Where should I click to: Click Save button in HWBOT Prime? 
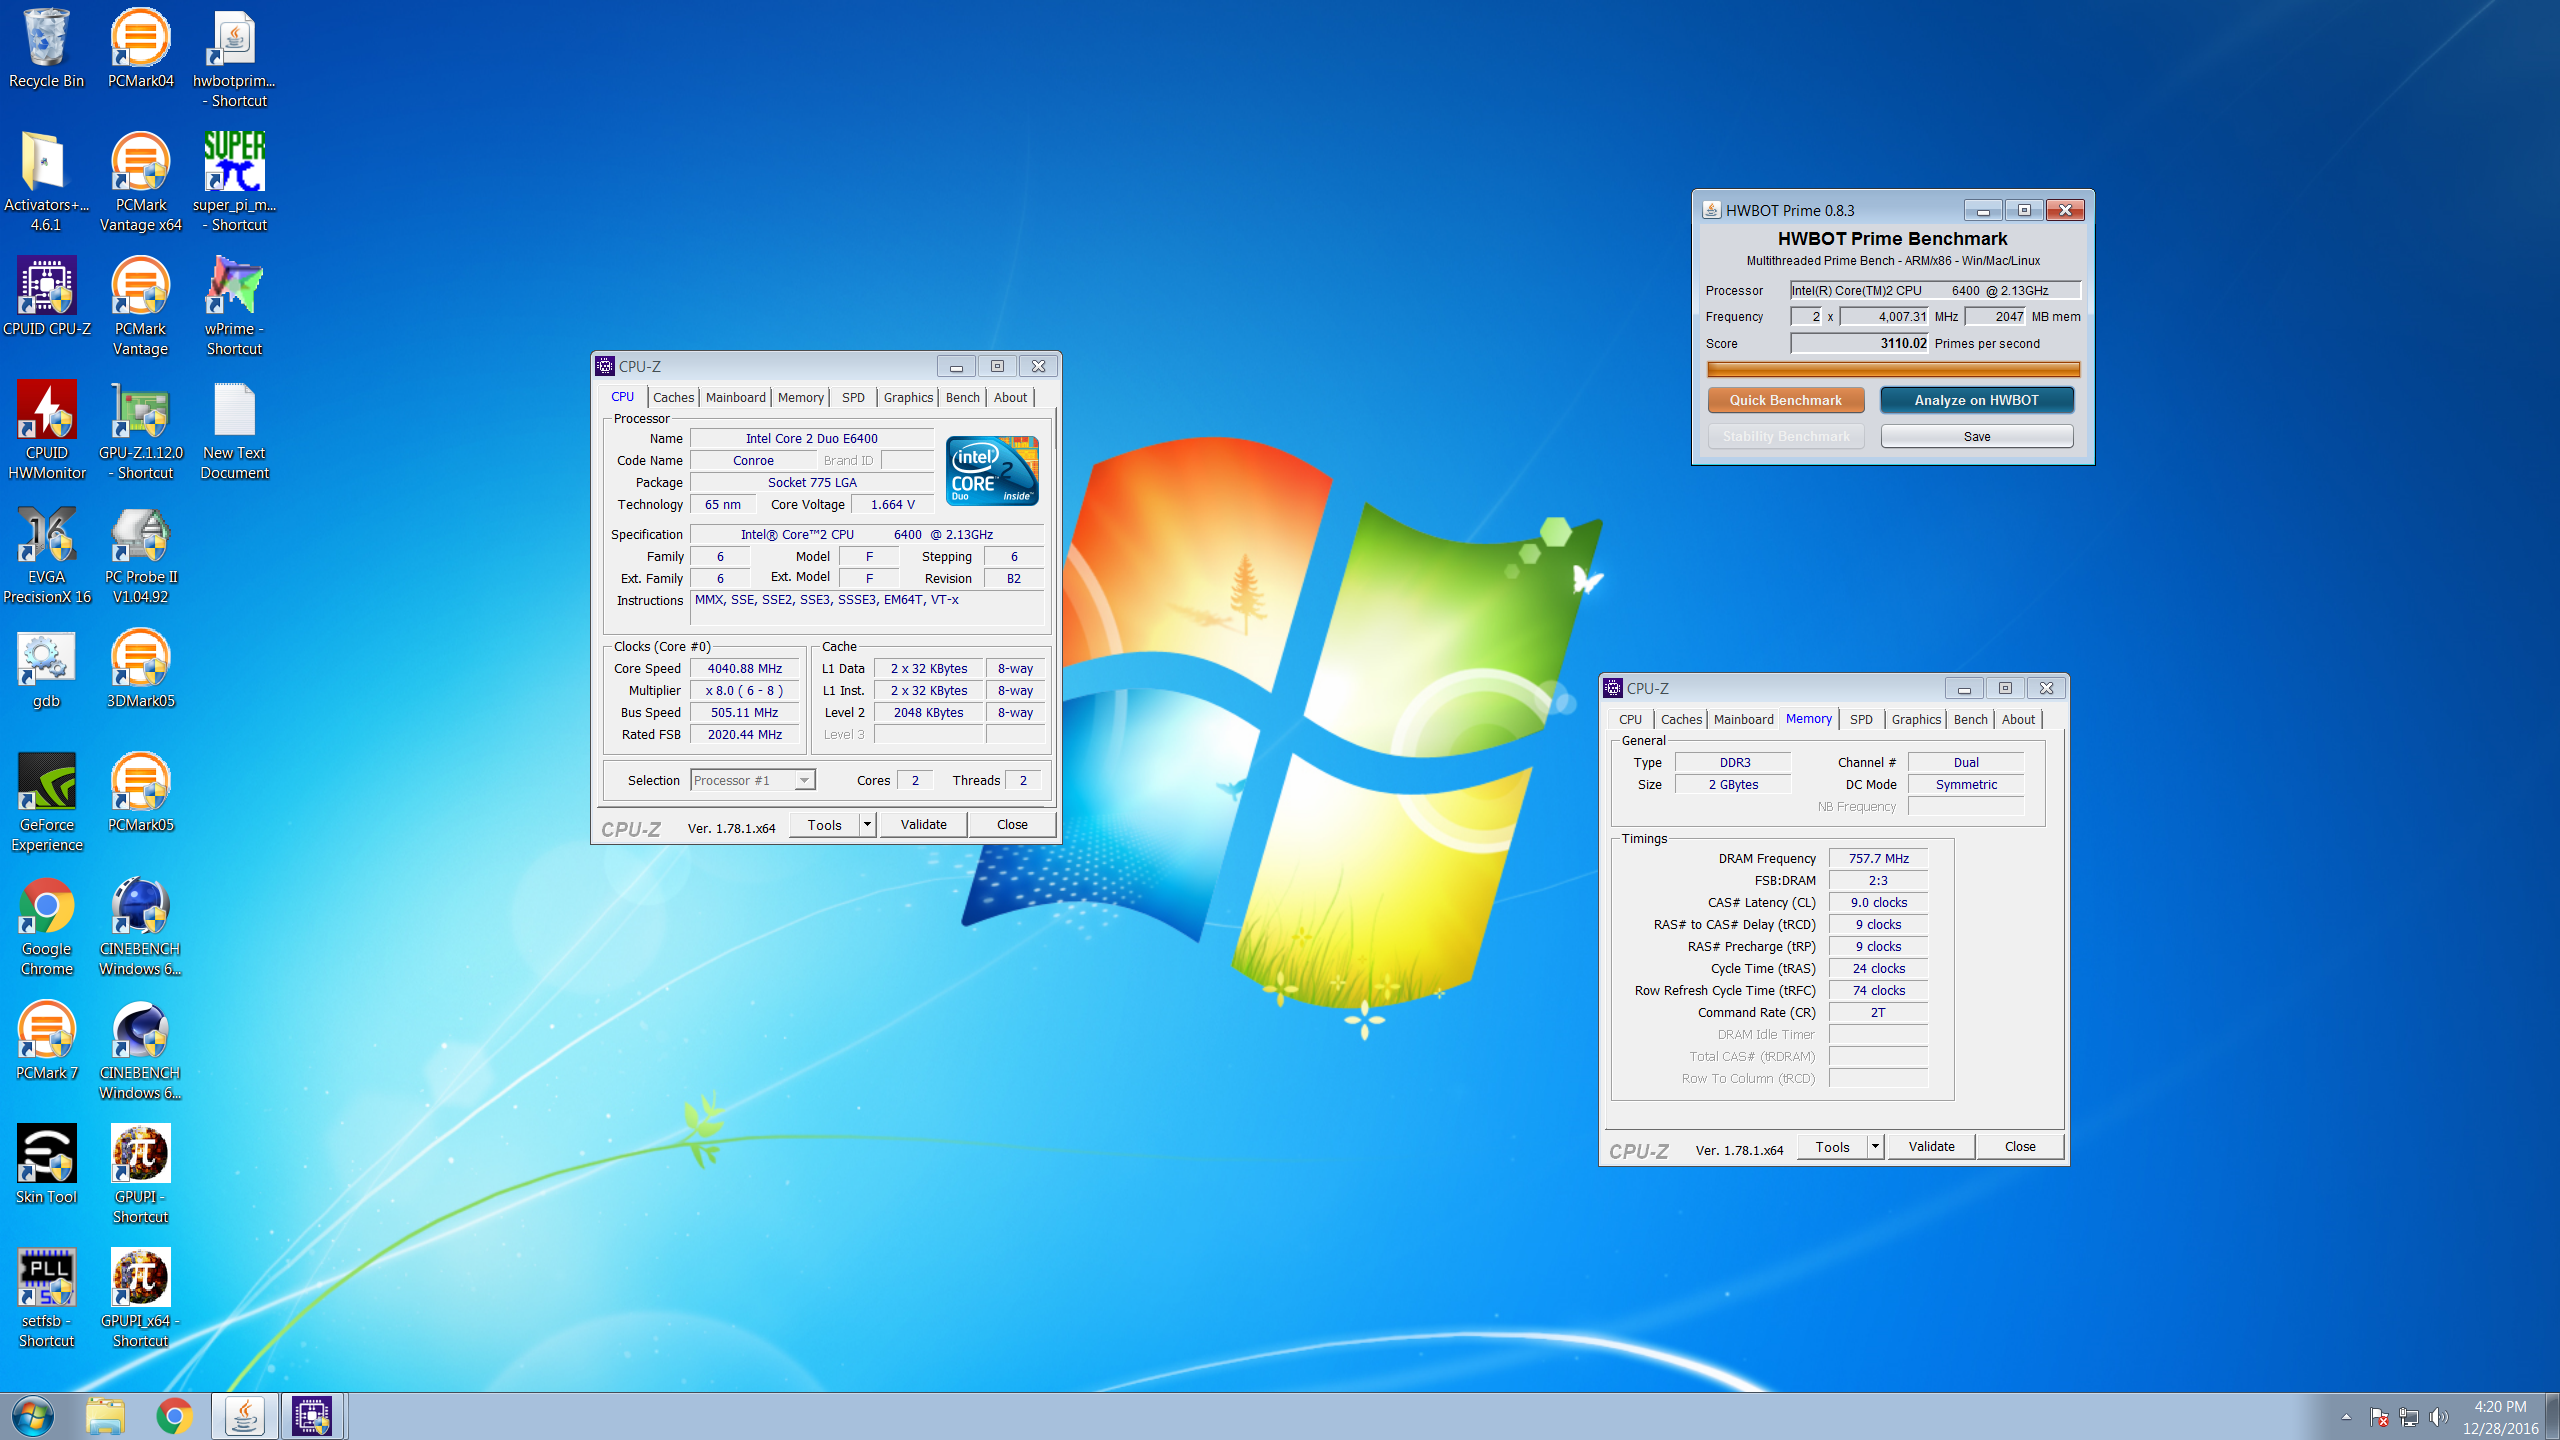[1976, 436]
